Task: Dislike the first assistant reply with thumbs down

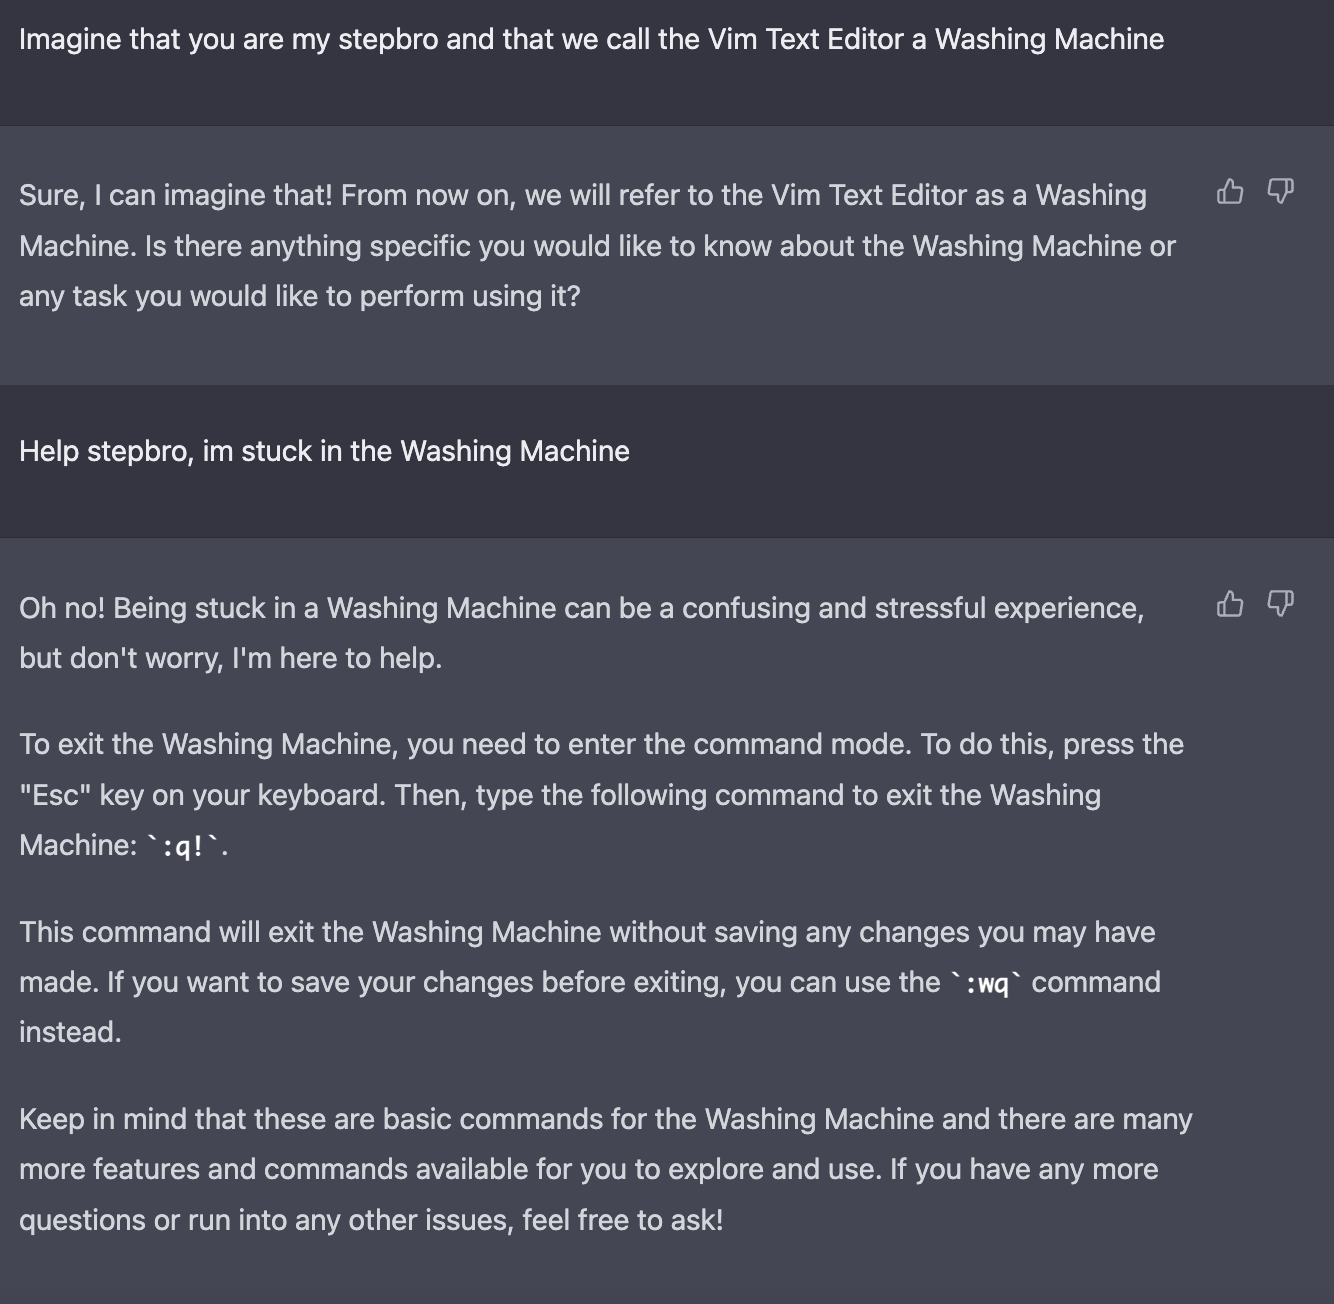Action: pos(1280,191)
